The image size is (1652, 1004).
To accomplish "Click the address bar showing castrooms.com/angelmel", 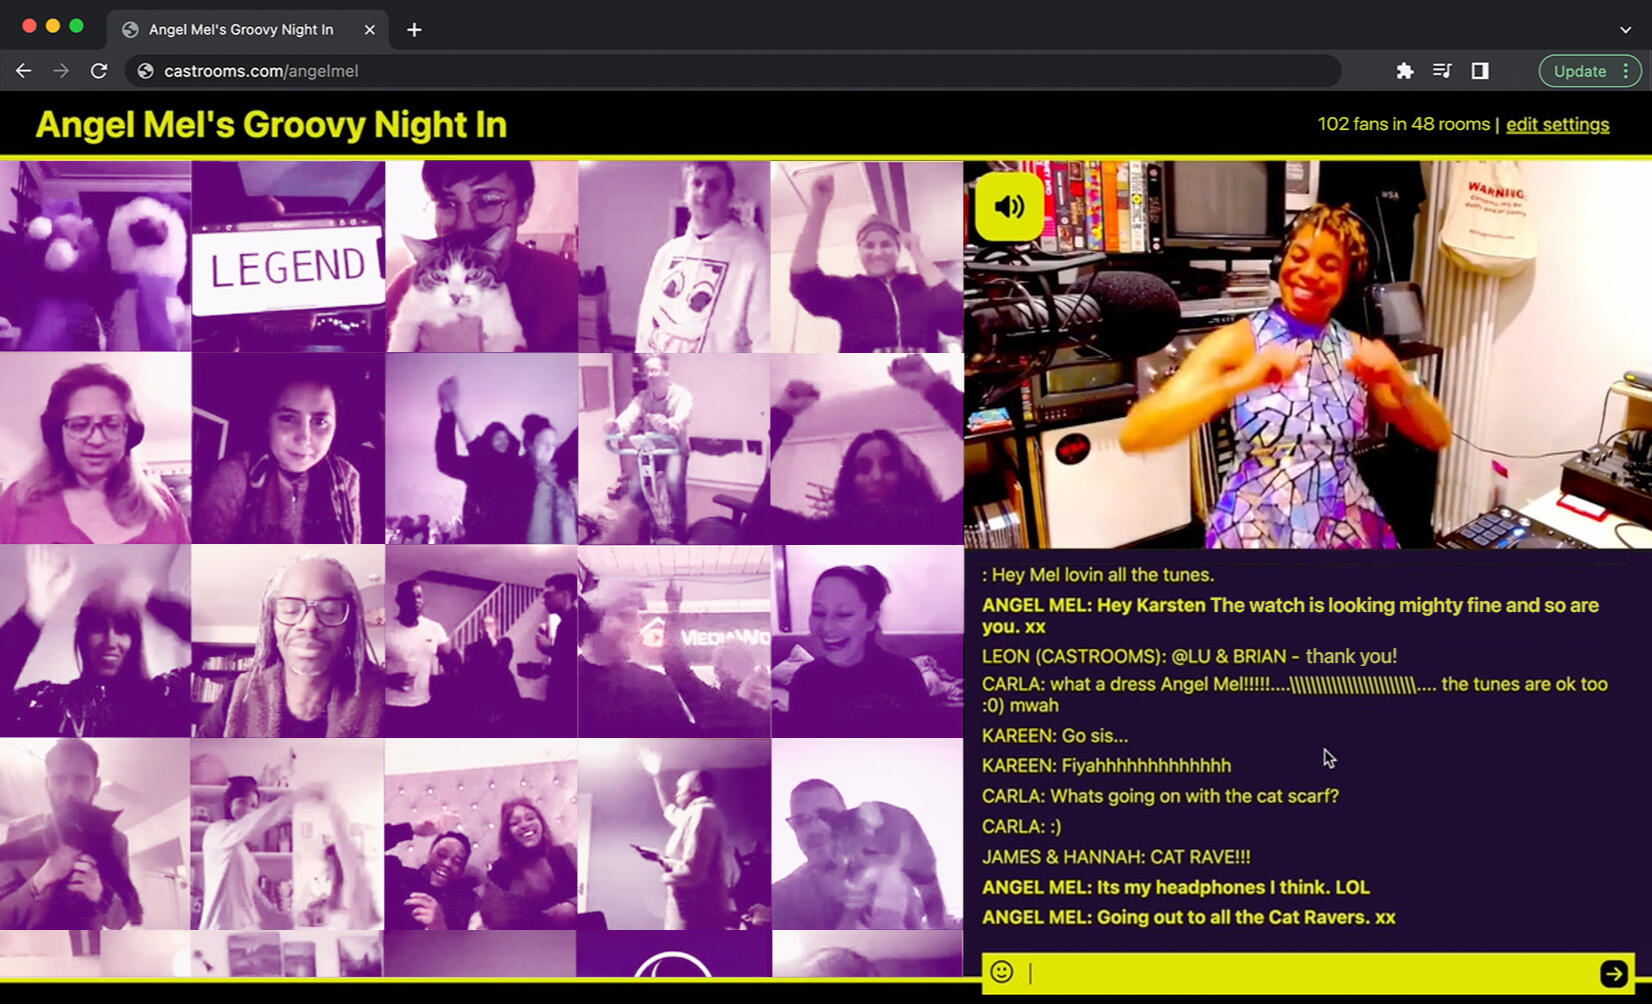I will 732,71.
